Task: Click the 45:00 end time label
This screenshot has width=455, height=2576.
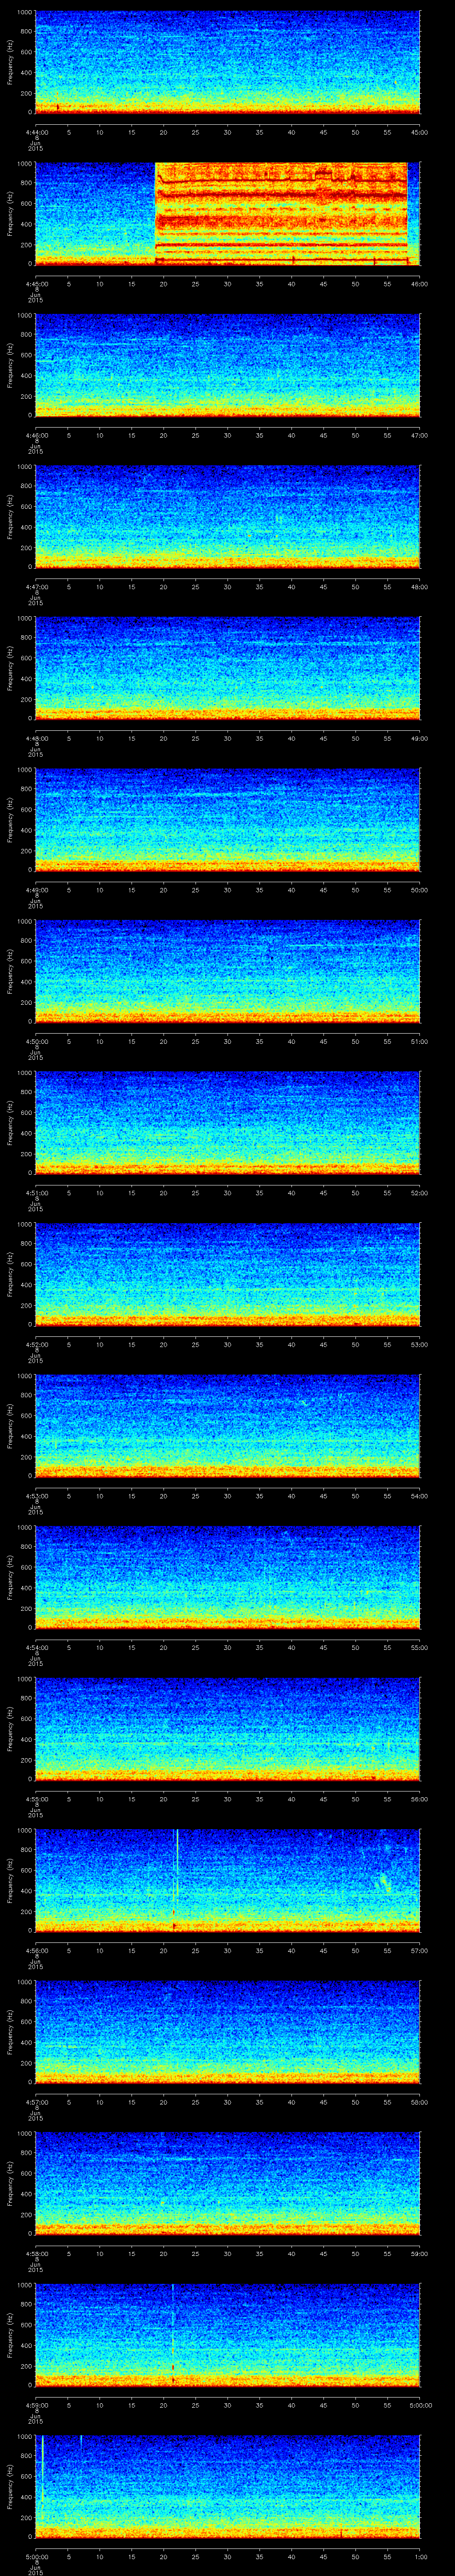Action: pyautogui.click(x=419, y=132)
